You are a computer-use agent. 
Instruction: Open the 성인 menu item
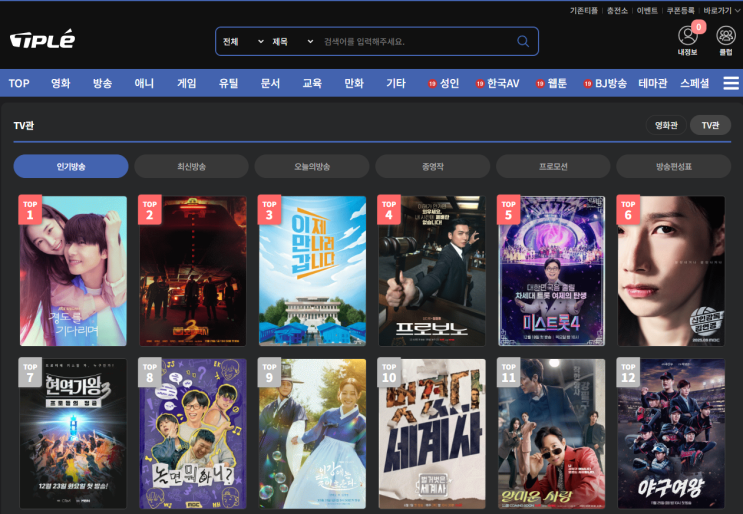pos(444,83)
